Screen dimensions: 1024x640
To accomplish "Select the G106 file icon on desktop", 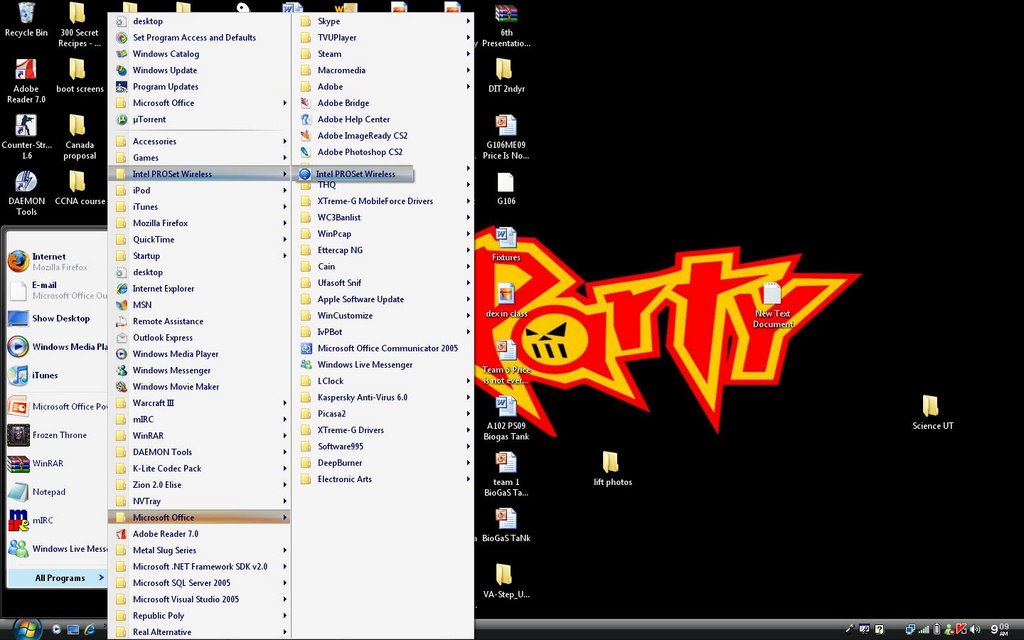I will (506, 189).
